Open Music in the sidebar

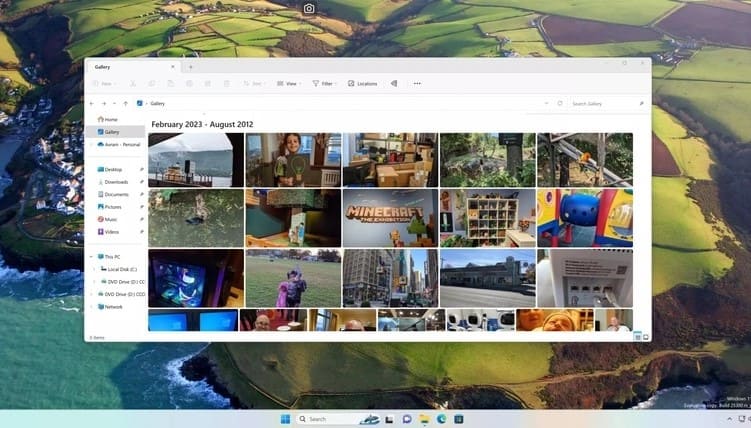pos(107,219)
